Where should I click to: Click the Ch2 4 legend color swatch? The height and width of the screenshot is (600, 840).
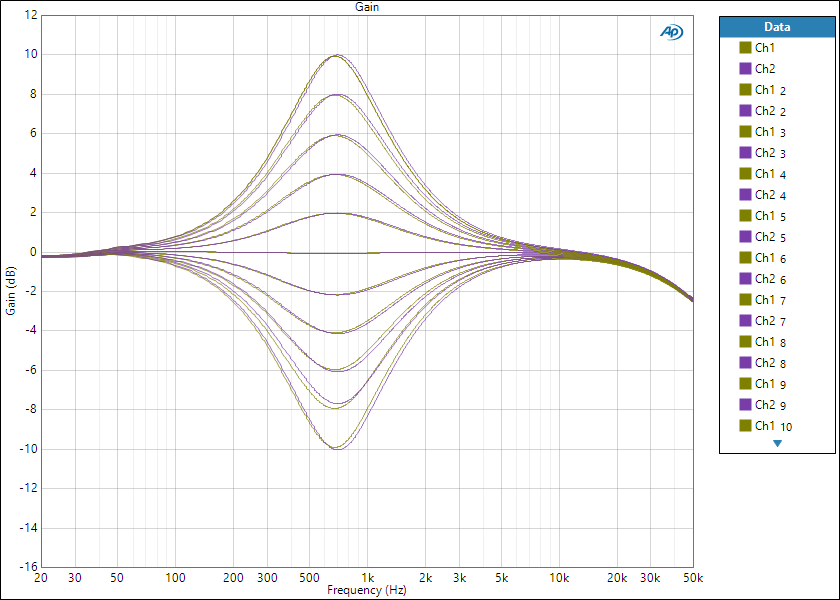(745, 194)
